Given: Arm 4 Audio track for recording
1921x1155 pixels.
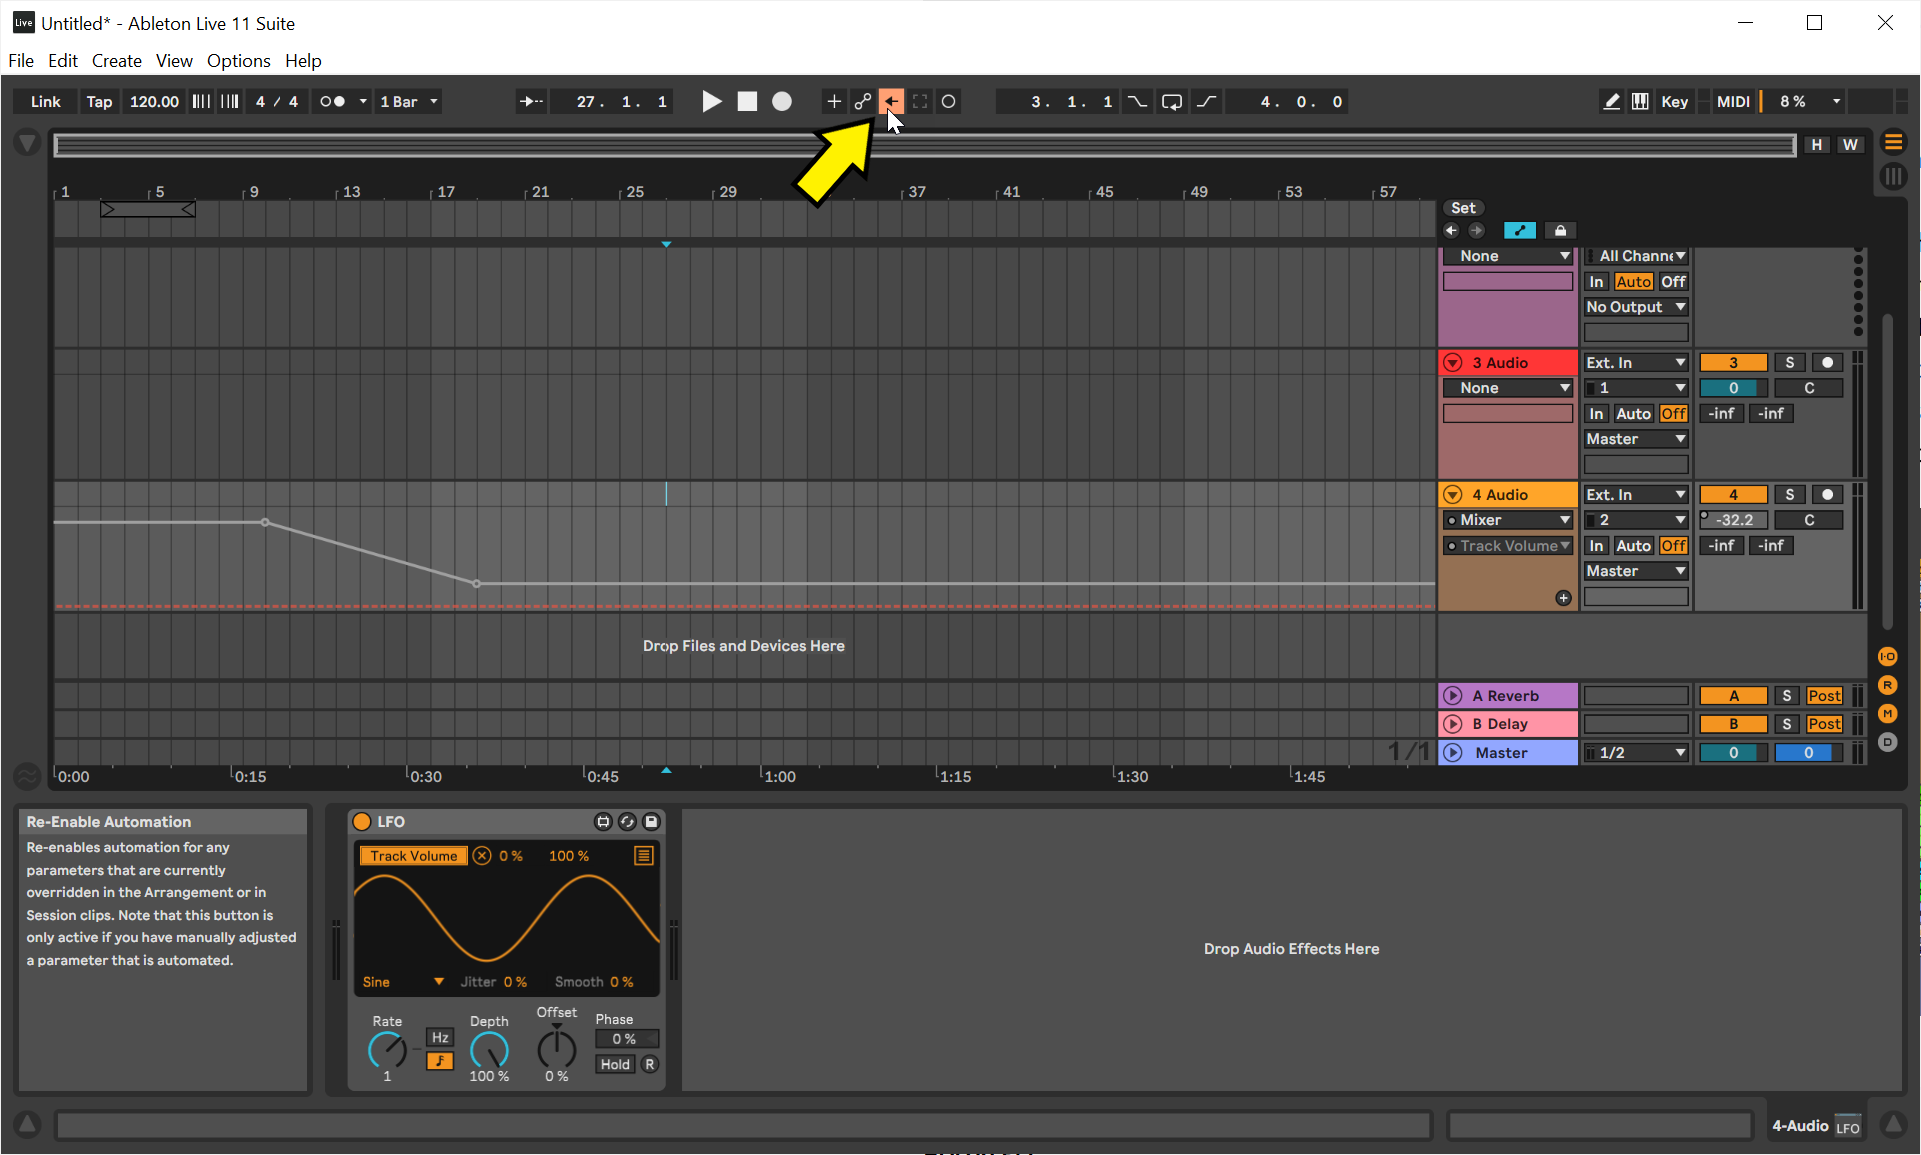Looking at the screenshot, I should 1827,494.
